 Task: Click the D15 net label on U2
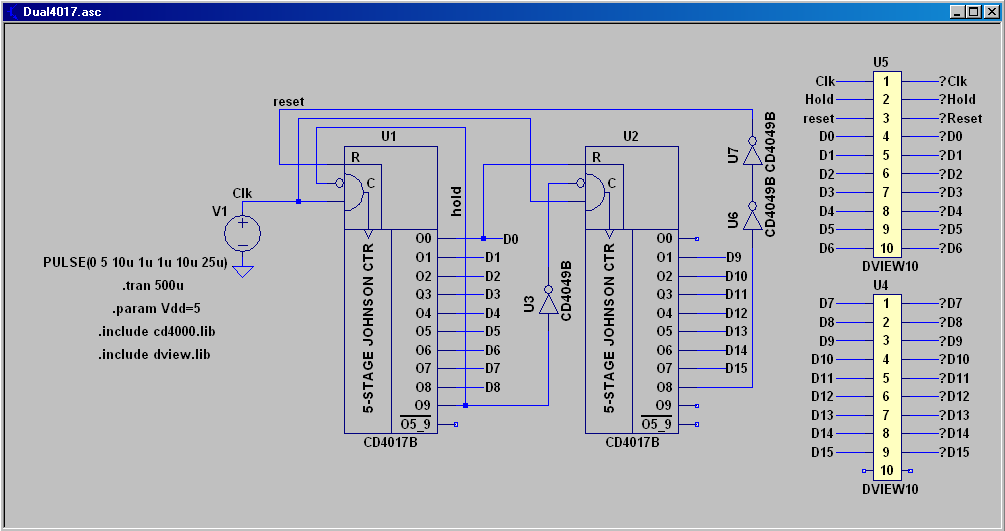(x=736, y=368)
